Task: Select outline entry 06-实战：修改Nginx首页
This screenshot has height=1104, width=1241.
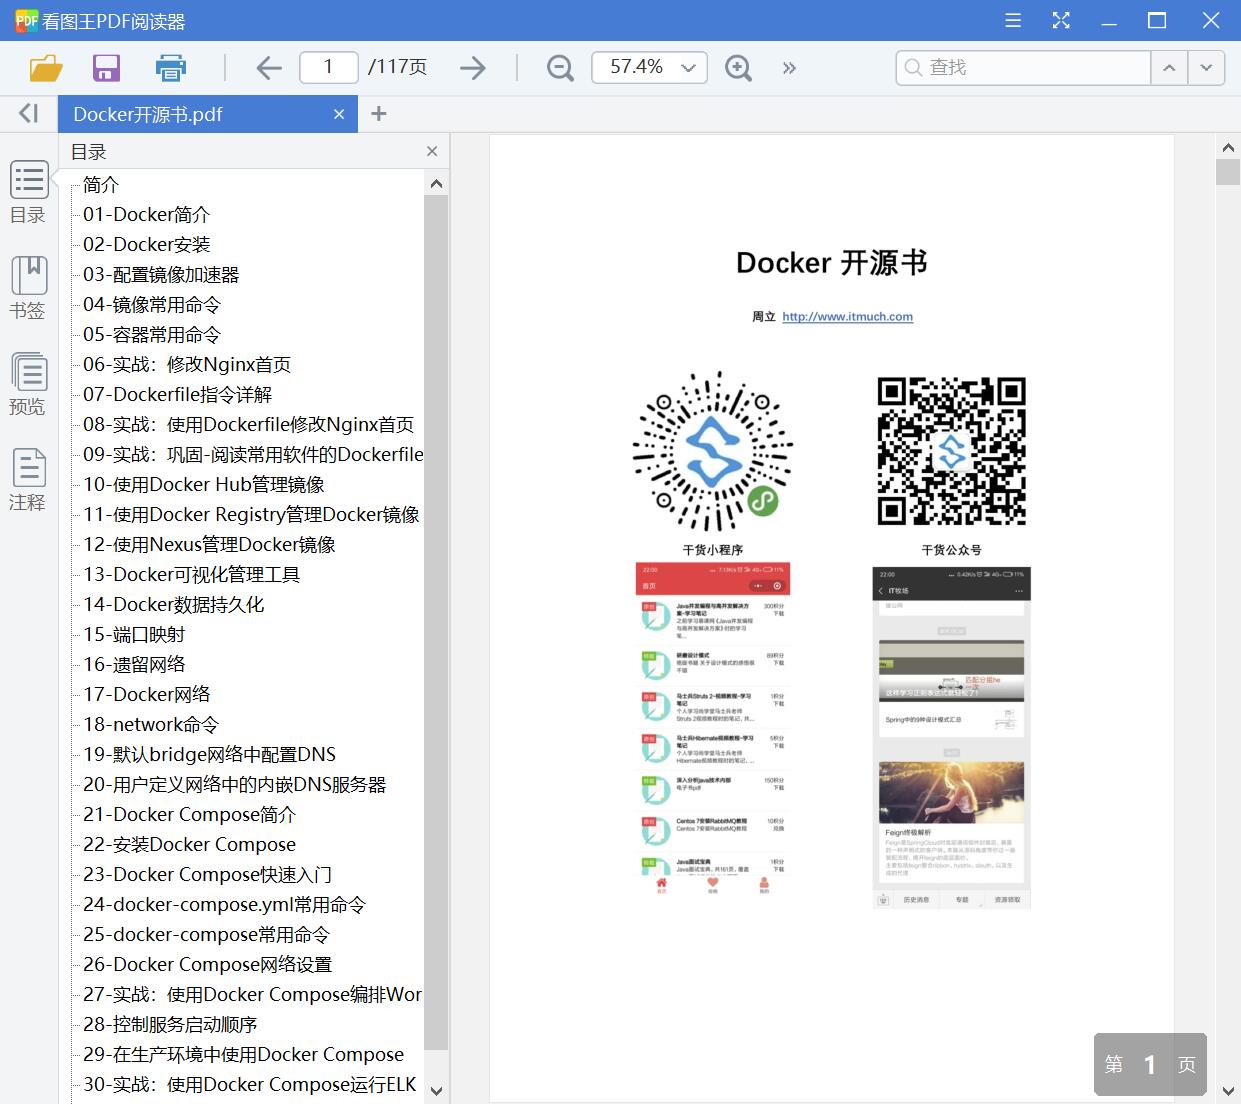Action: (x=187, y=365)
